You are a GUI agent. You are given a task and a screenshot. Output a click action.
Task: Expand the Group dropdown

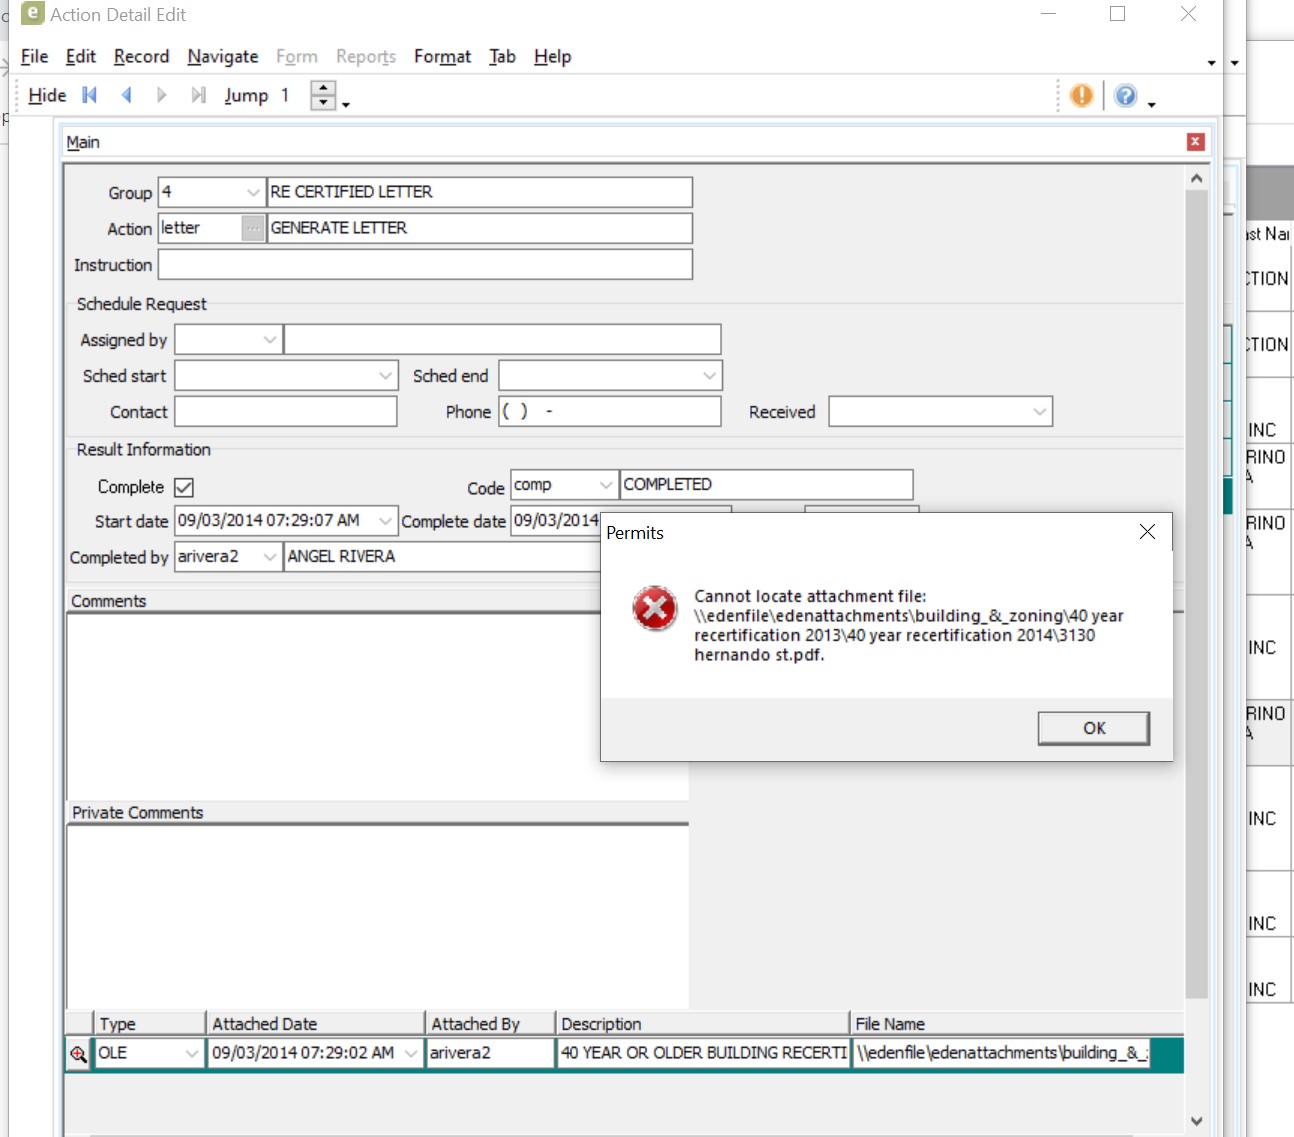253,192
